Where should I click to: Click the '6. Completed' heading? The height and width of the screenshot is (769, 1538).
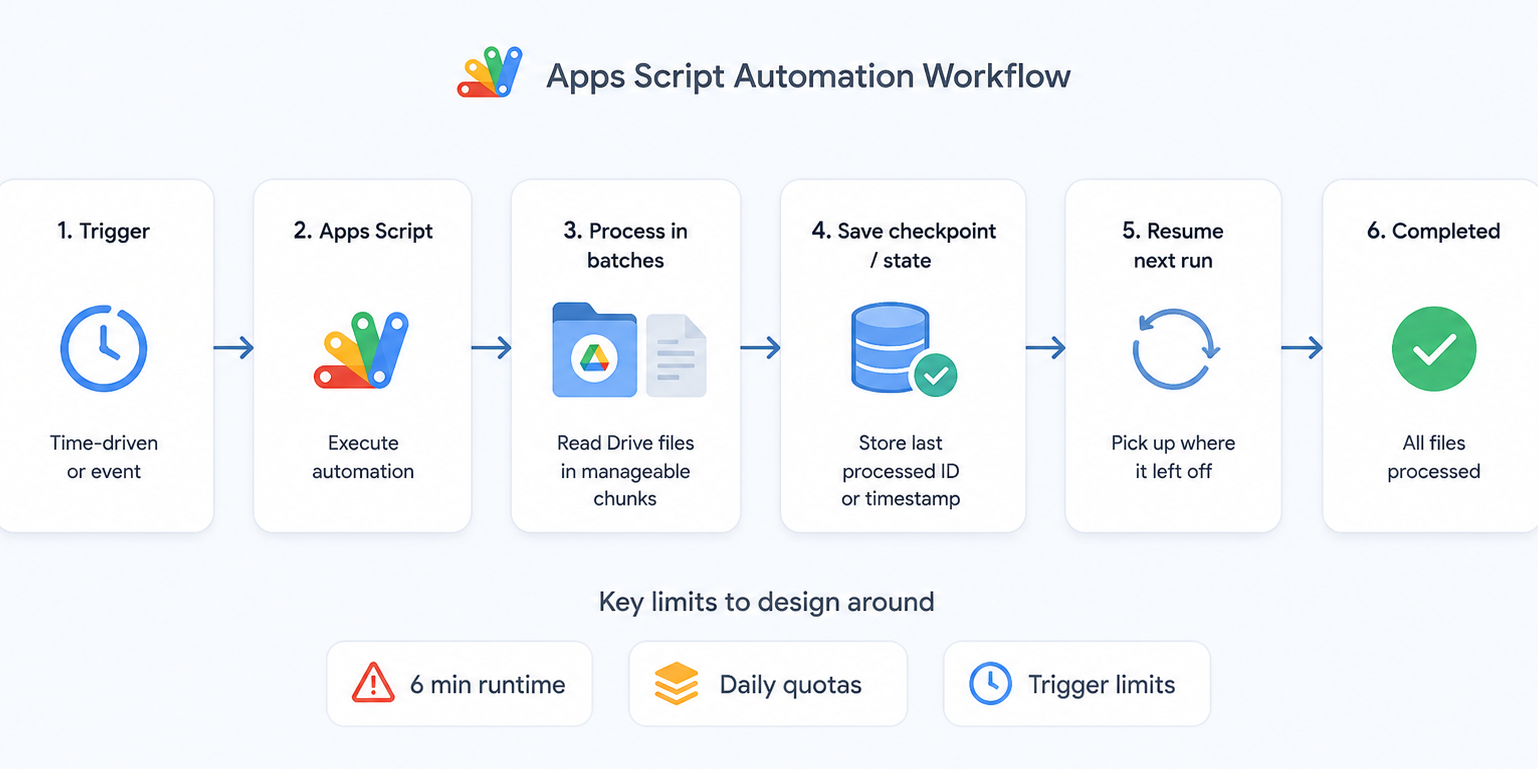pyautogui.click(x=1434, y=231)
